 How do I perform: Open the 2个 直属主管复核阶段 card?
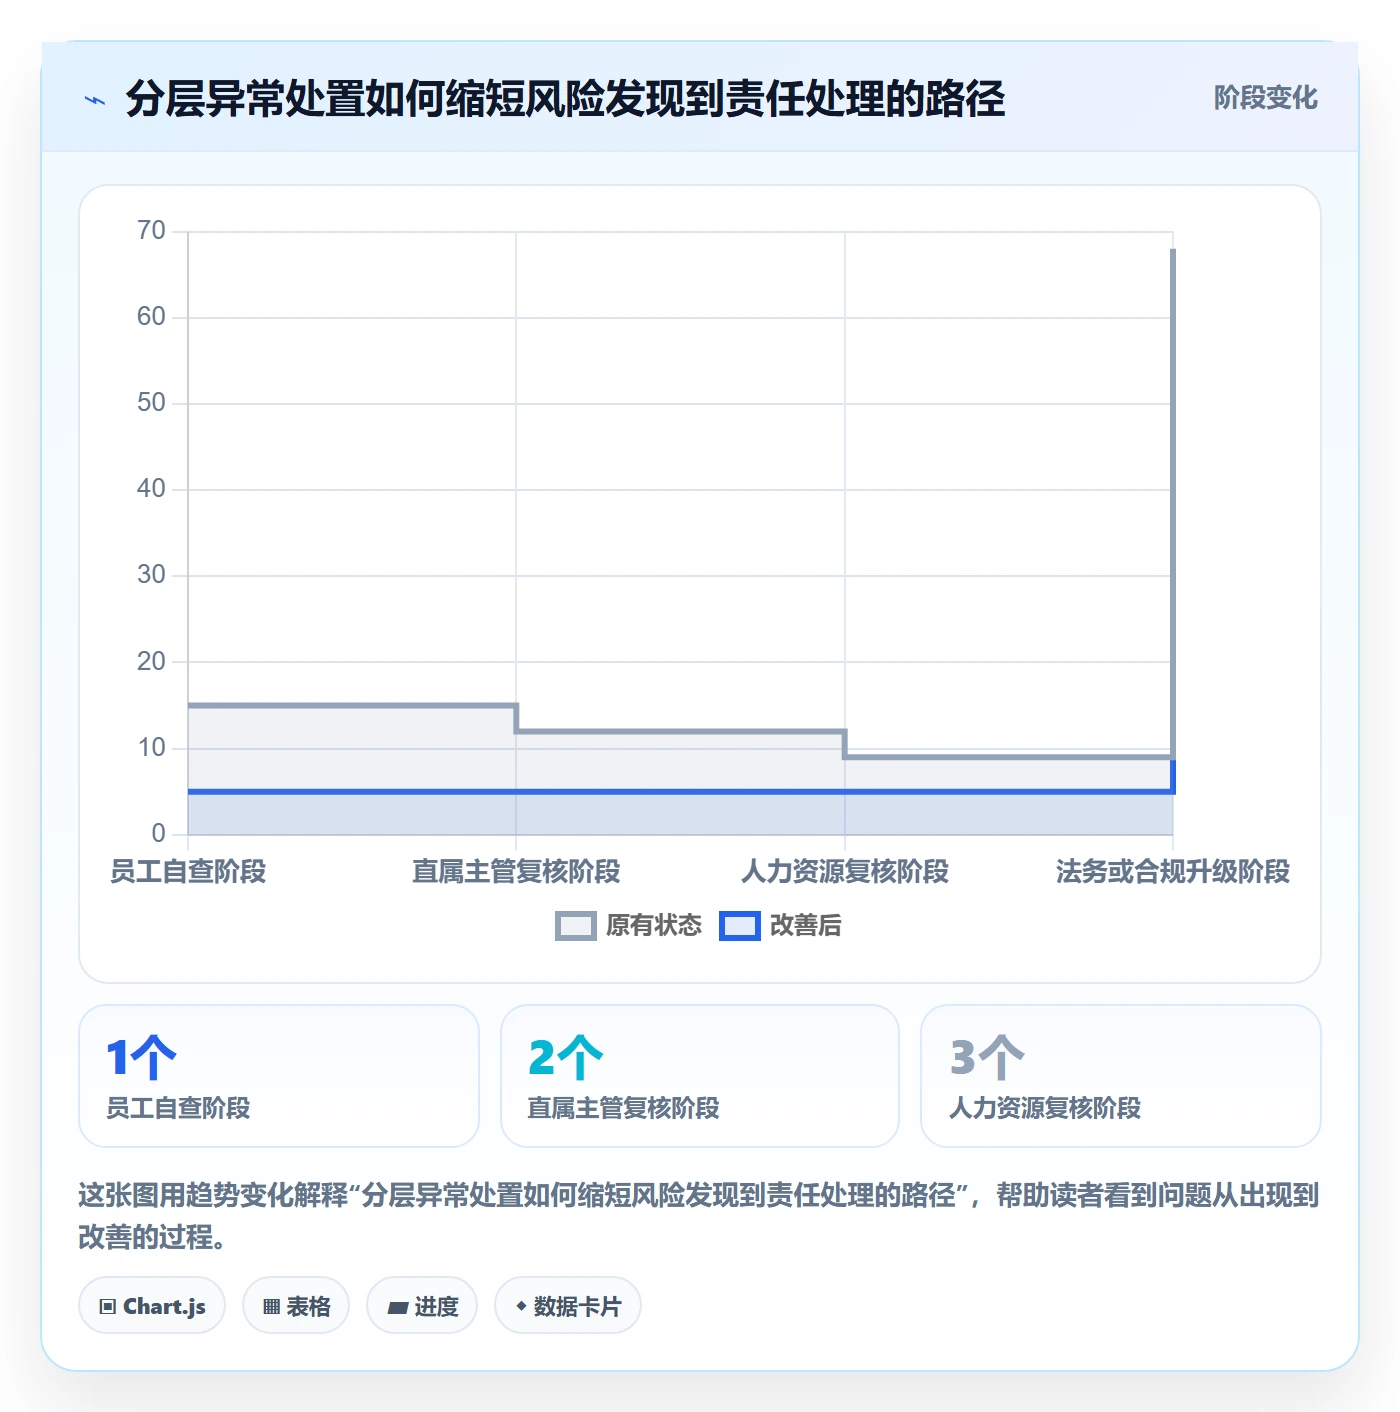tap(700, 1076)
